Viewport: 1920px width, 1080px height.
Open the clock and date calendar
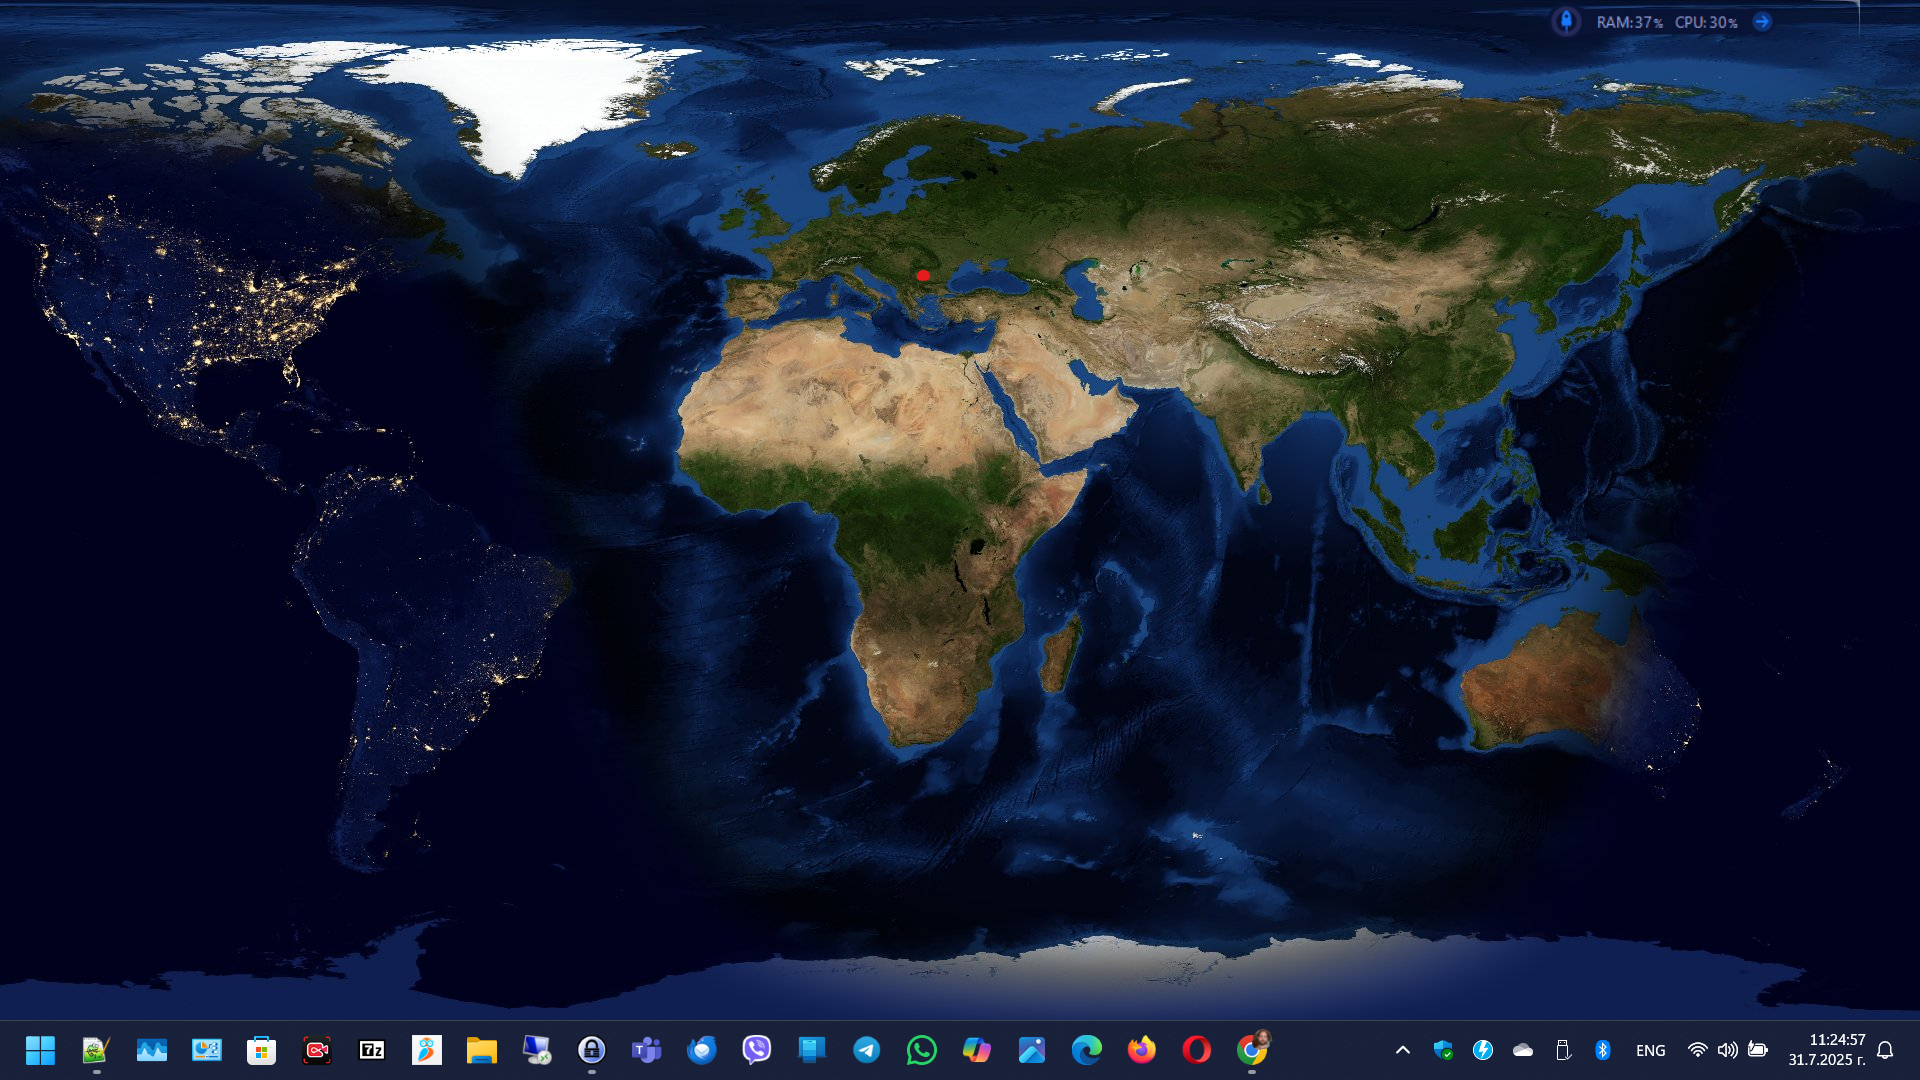click(1827, 1050)
